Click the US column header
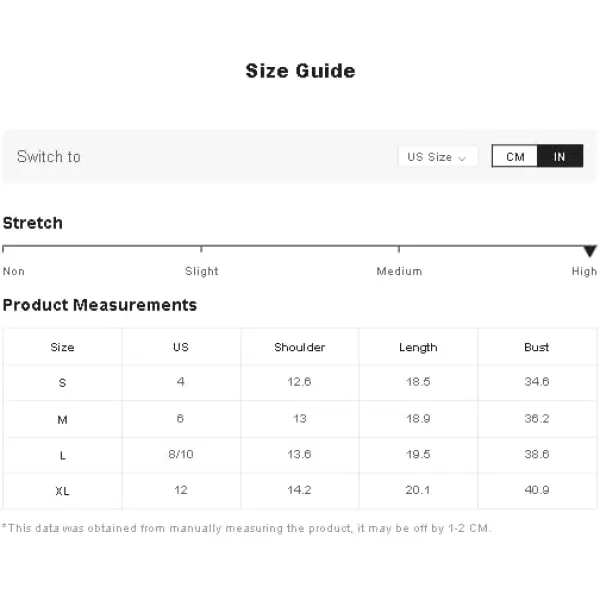Screen dimensions: 600x600 [181, 347]
